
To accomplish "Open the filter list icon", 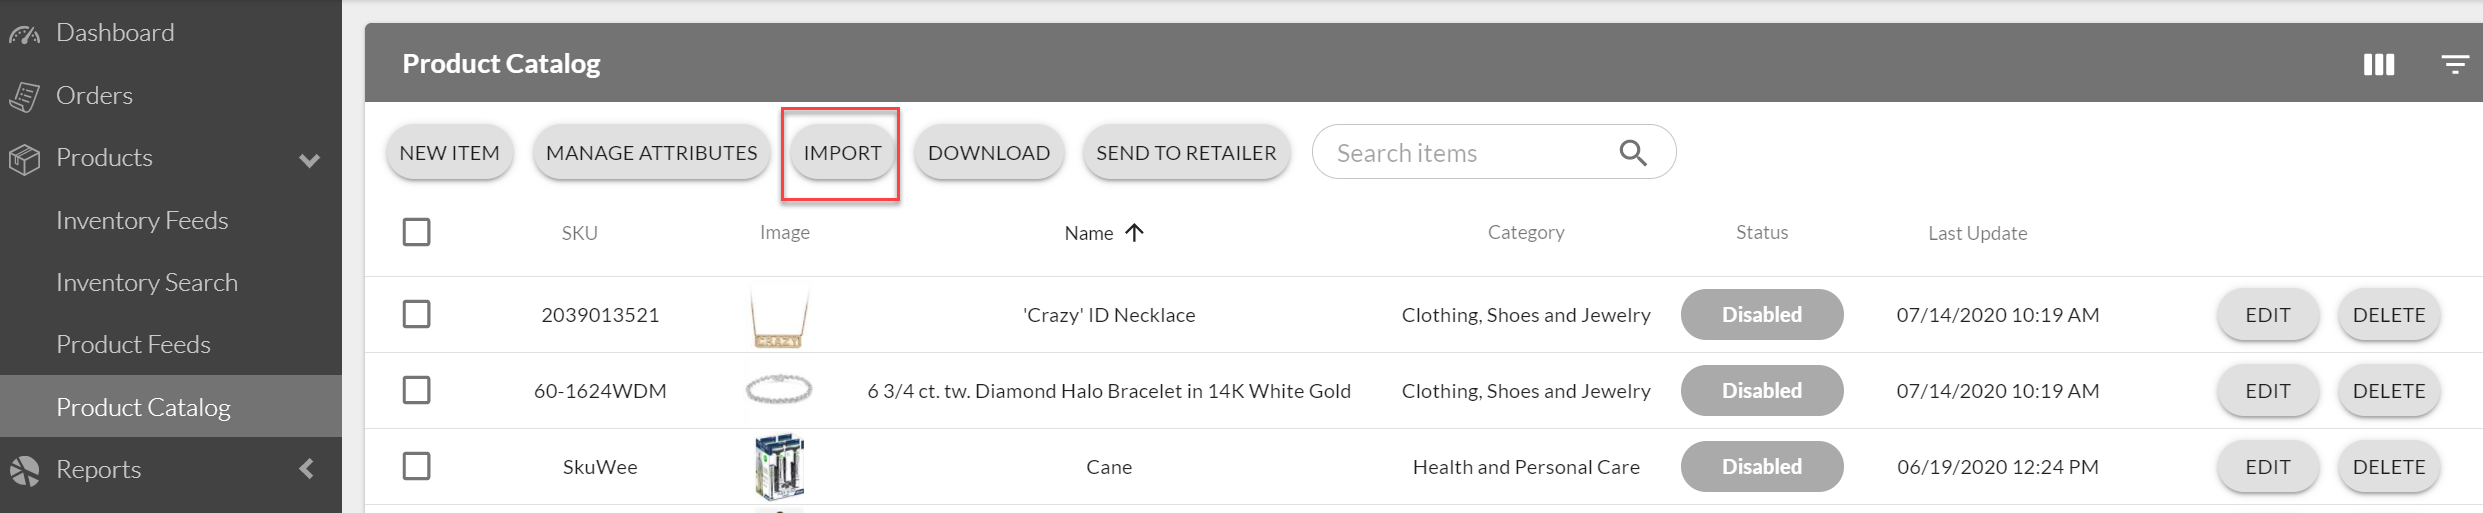I will click(2455, 65).
